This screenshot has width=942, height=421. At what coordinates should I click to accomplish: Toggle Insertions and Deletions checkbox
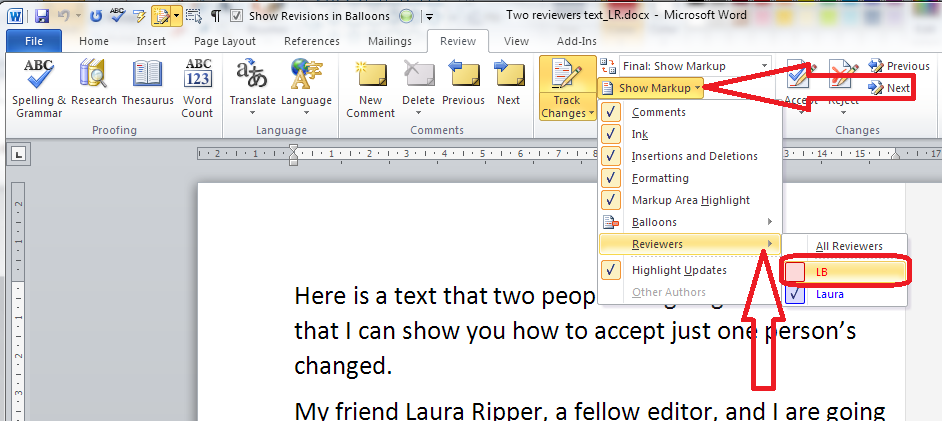[x=610, y=156]
